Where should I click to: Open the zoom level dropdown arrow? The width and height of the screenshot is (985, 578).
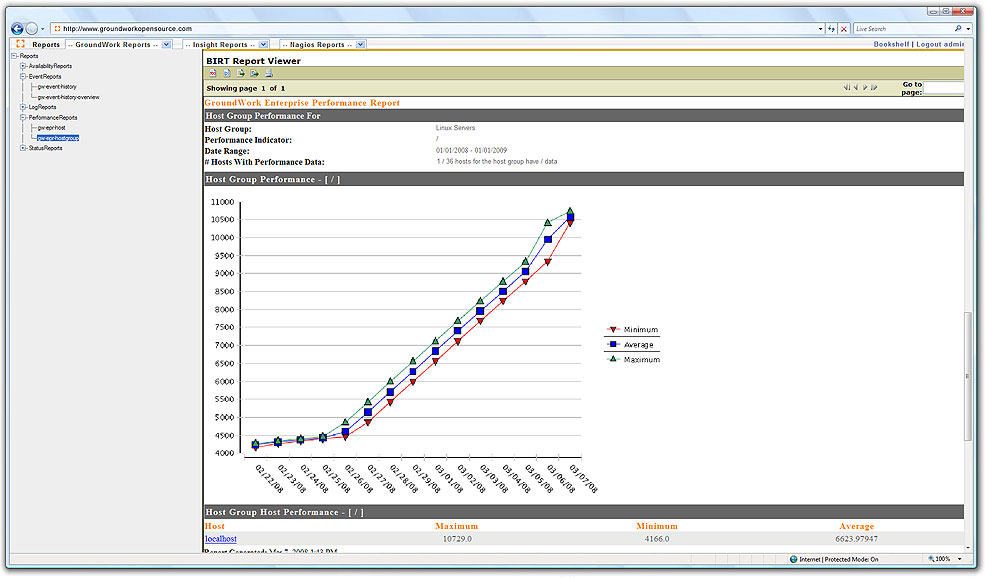959,559
